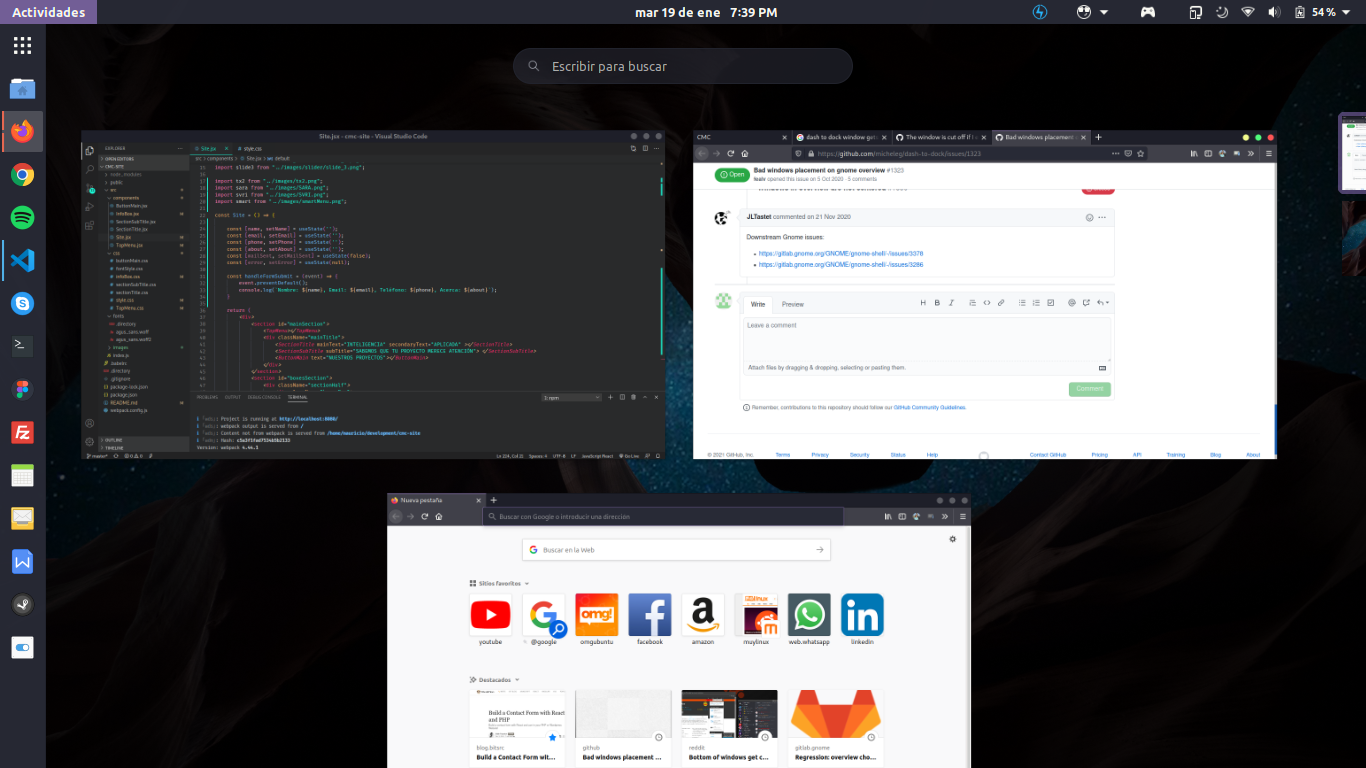The width and height of the screenshot is (1366, 768).
Task: Select TopMenu.jsx file in VS Code Explorer
Action: pos(130,245)
